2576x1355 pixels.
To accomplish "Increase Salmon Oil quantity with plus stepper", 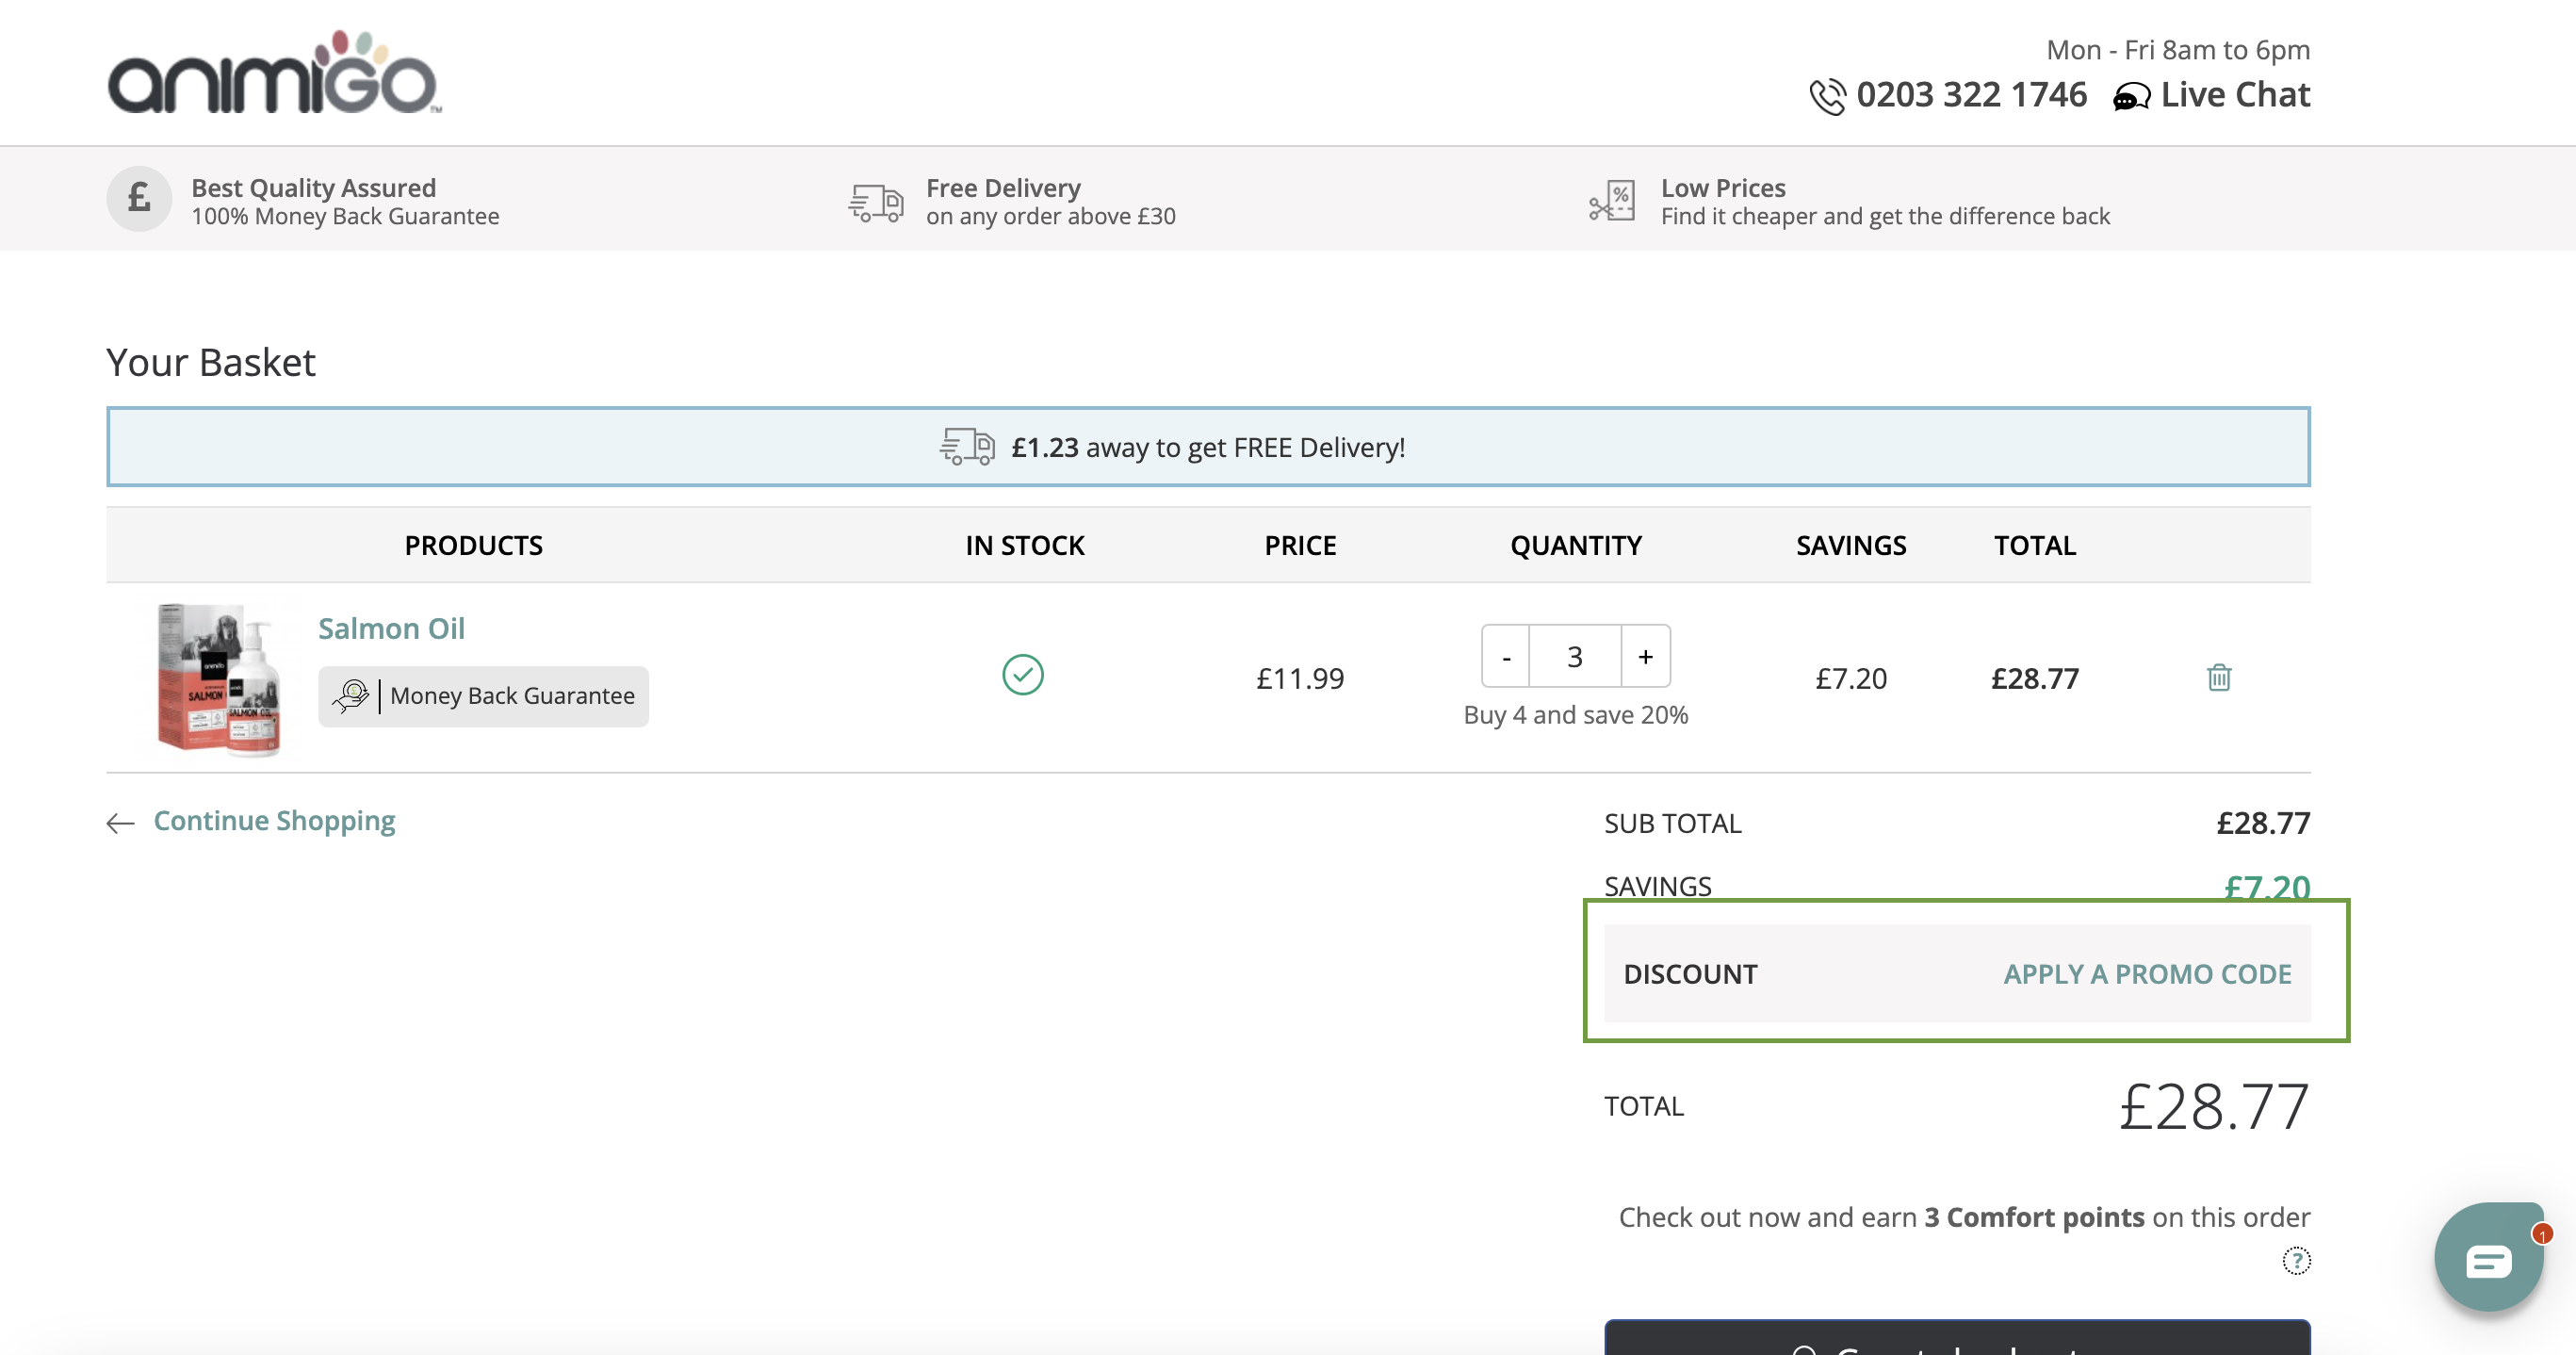I will pos(1644,655).
